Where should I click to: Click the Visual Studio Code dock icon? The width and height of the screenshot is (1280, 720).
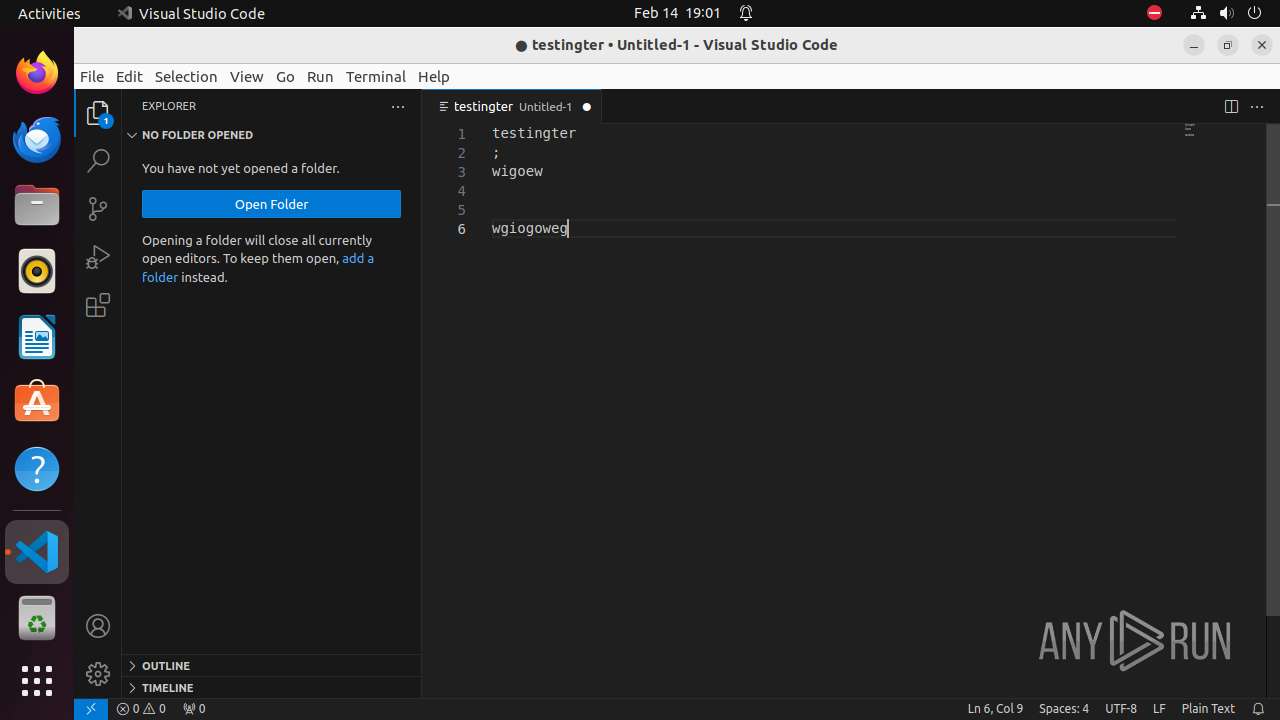point(37,552)
